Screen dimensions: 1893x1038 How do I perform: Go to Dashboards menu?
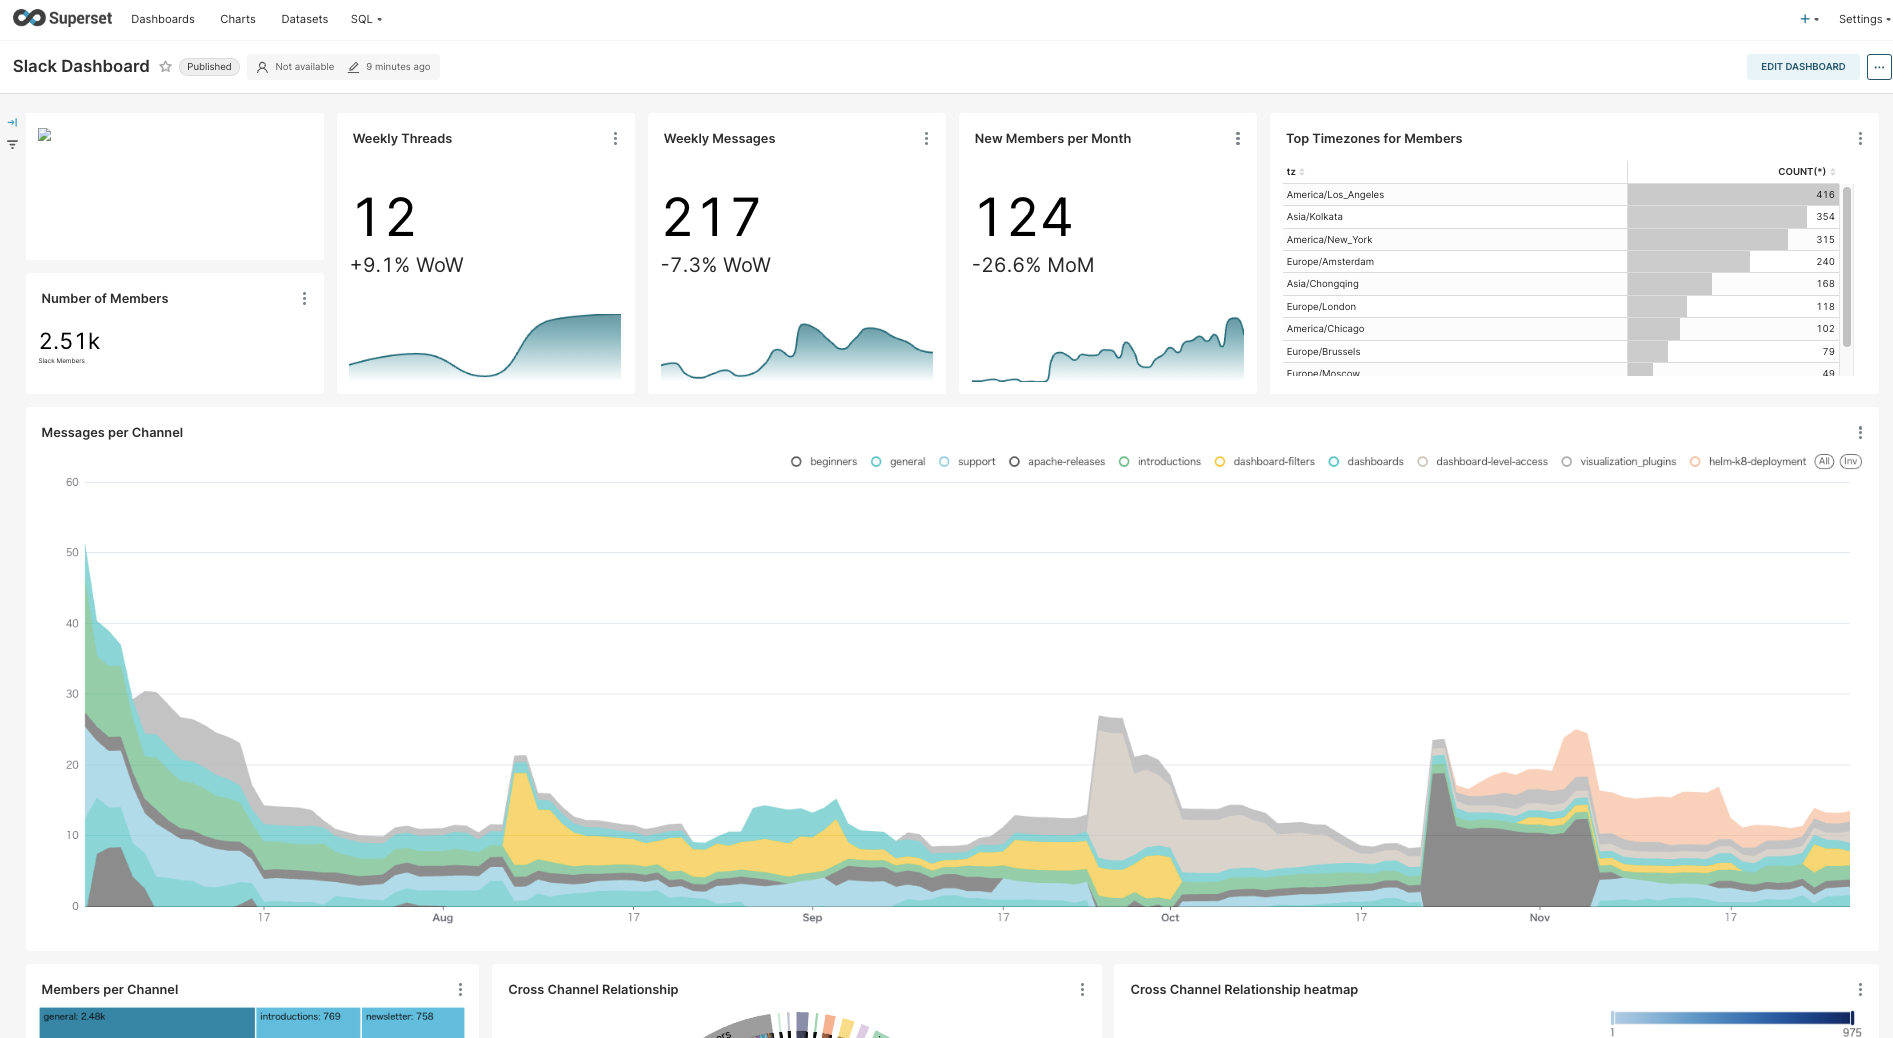[163, 19]
